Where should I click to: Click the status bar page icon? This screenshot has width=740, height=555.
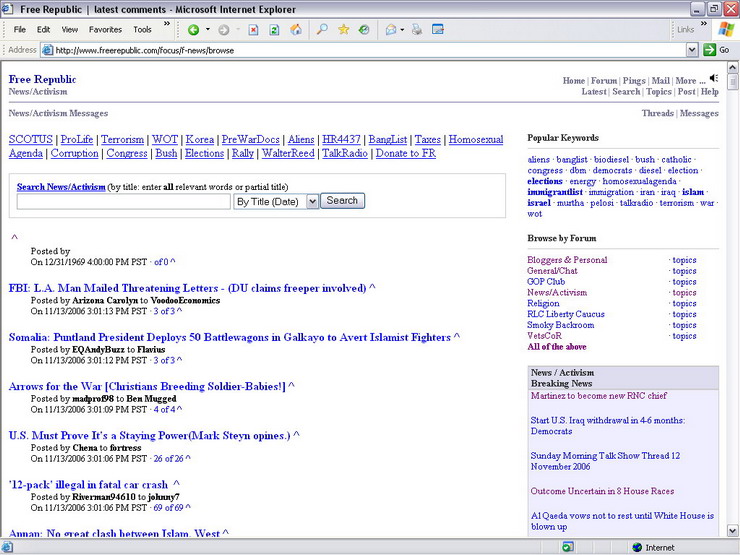(7, 547)
